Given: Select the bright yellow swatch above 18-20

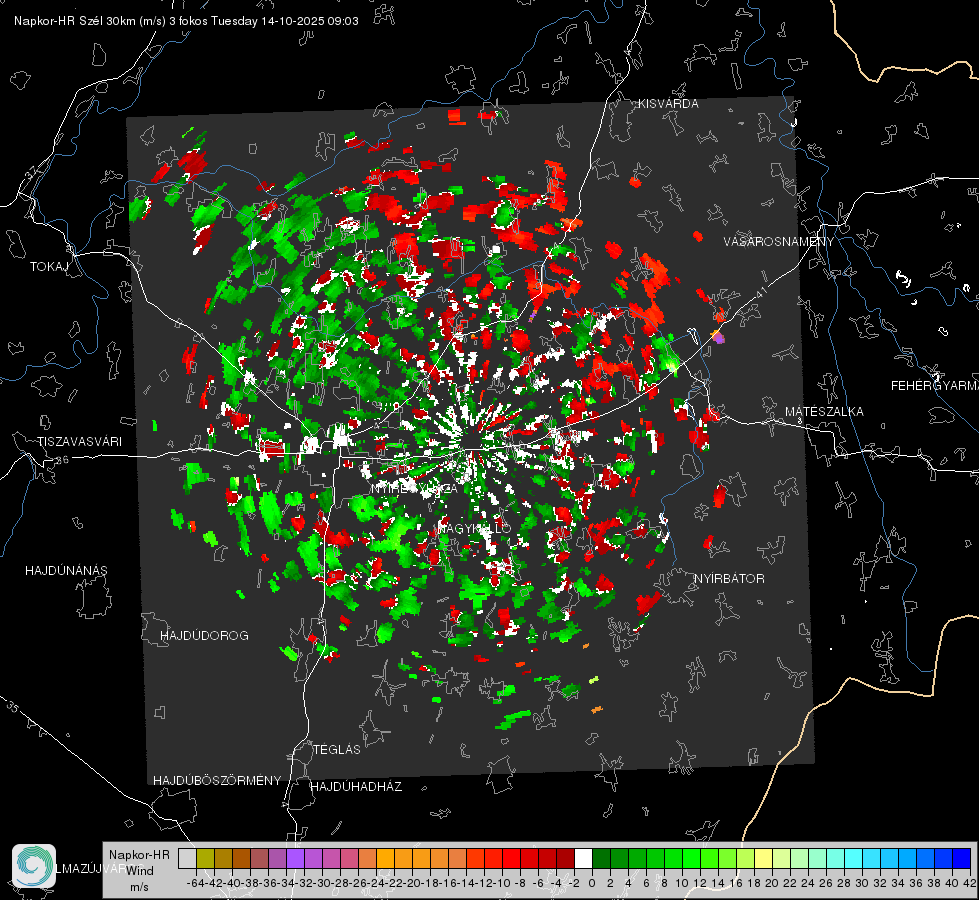Looking at the screenshot, I should [x=764, y=858].
